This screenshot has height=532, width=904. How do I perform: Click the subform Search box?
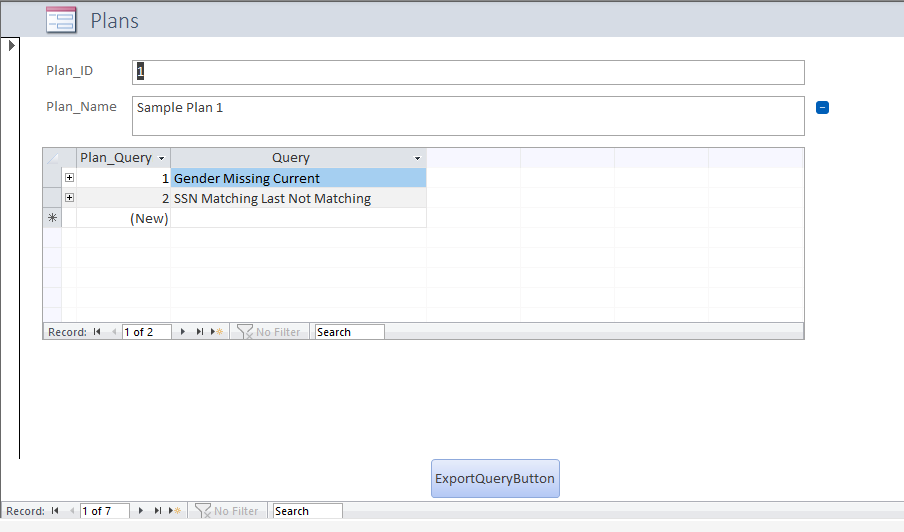(349, 332)
